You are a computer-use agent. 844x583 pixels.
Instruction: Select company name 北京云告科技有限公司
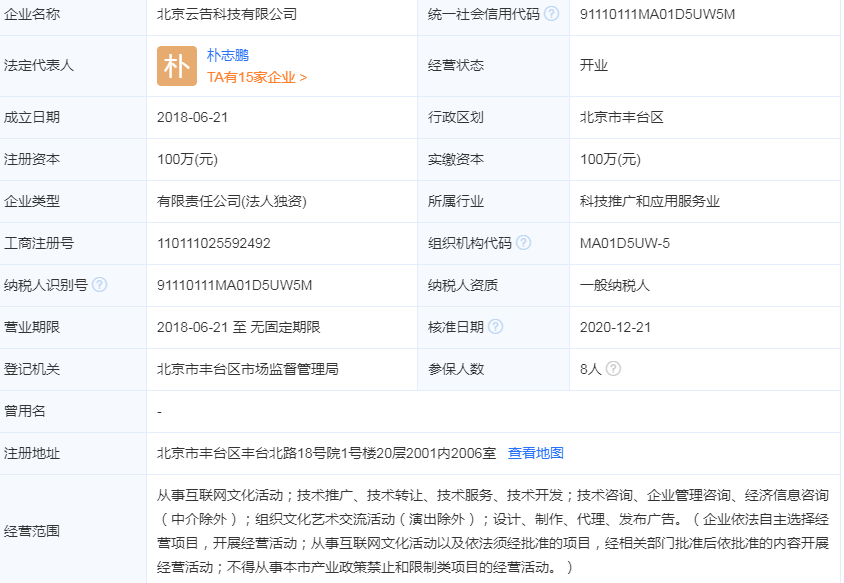(x=227, y=14)
